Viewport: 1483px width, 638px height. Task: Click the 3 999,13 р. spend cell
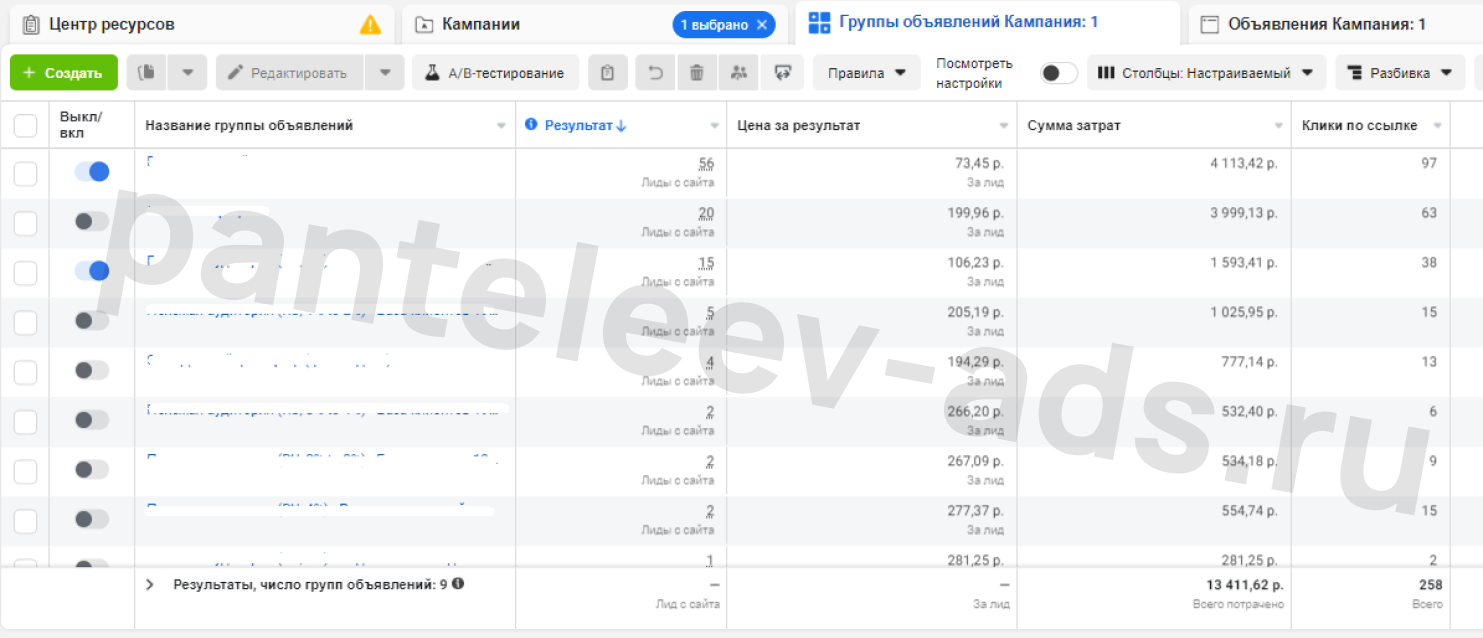click(x=1243, y=213)
